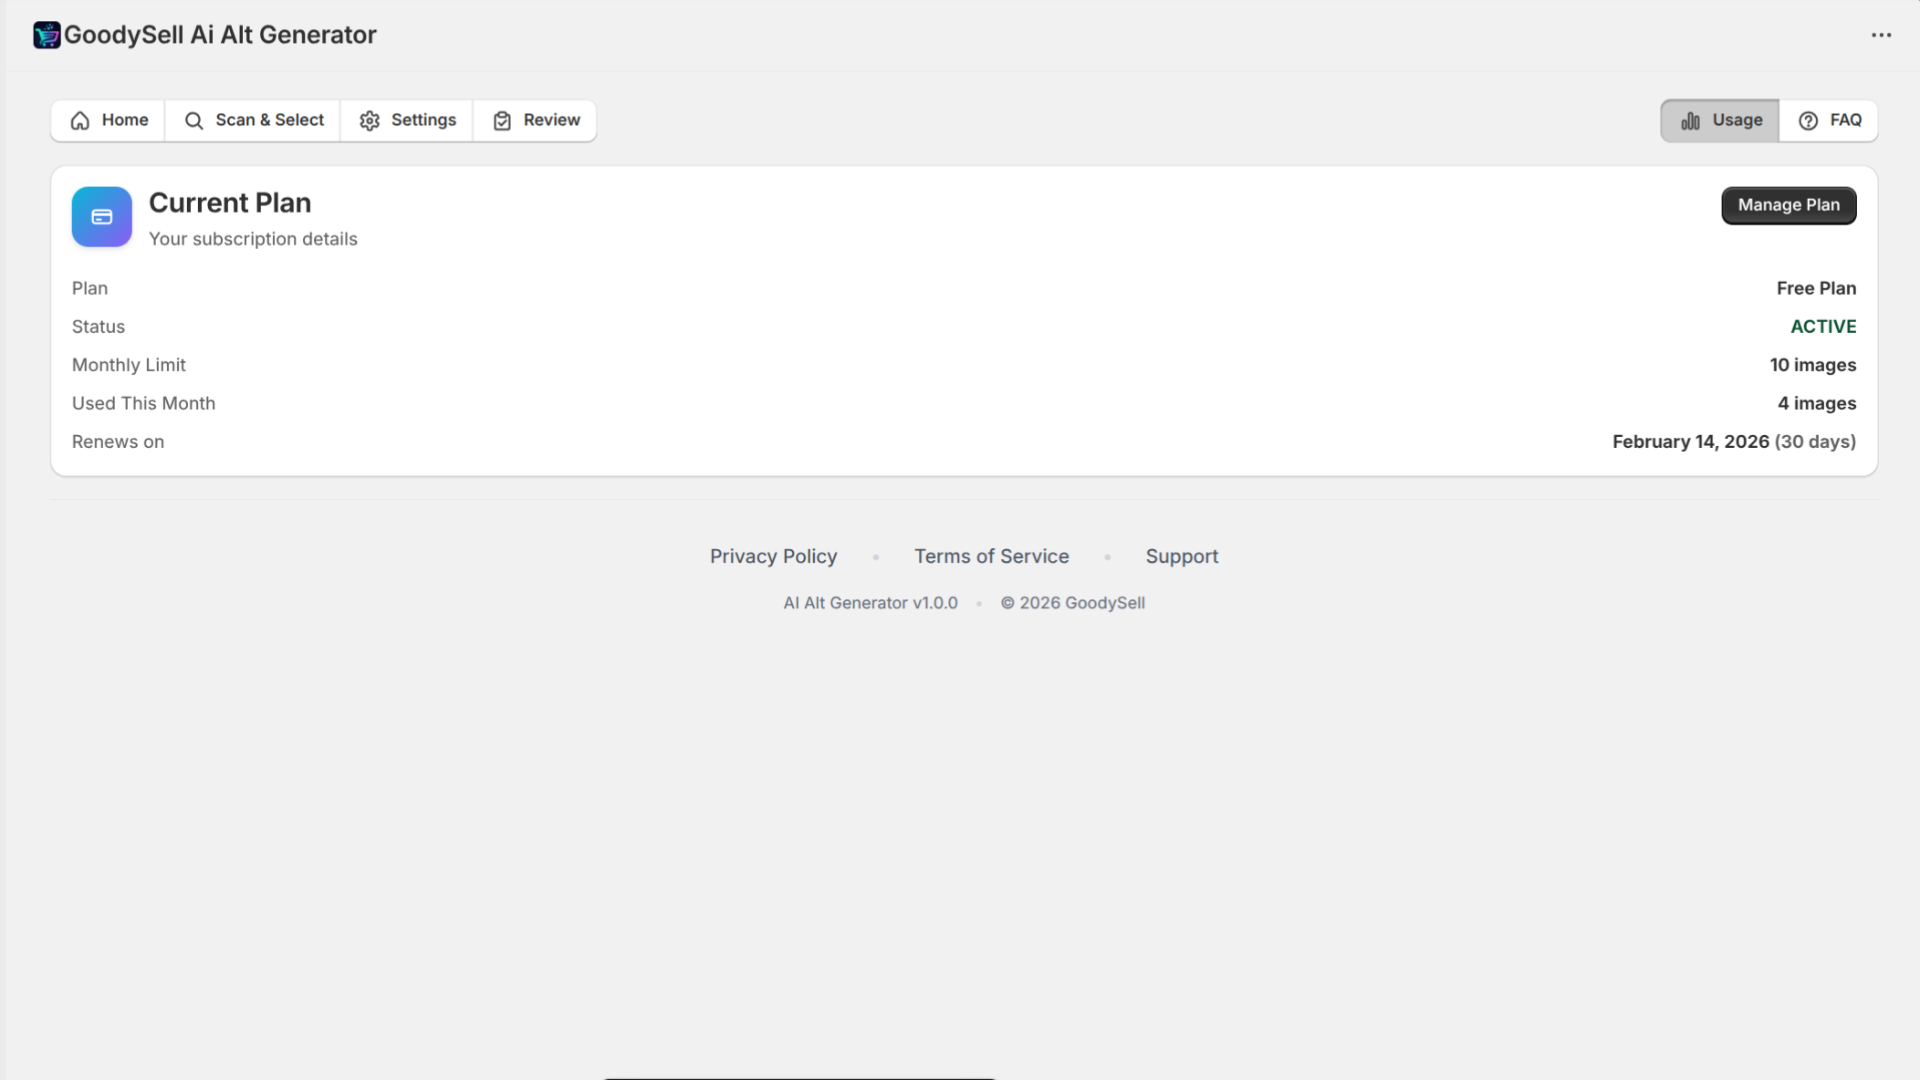Open the Scan & Select tab

pos(253,120)
